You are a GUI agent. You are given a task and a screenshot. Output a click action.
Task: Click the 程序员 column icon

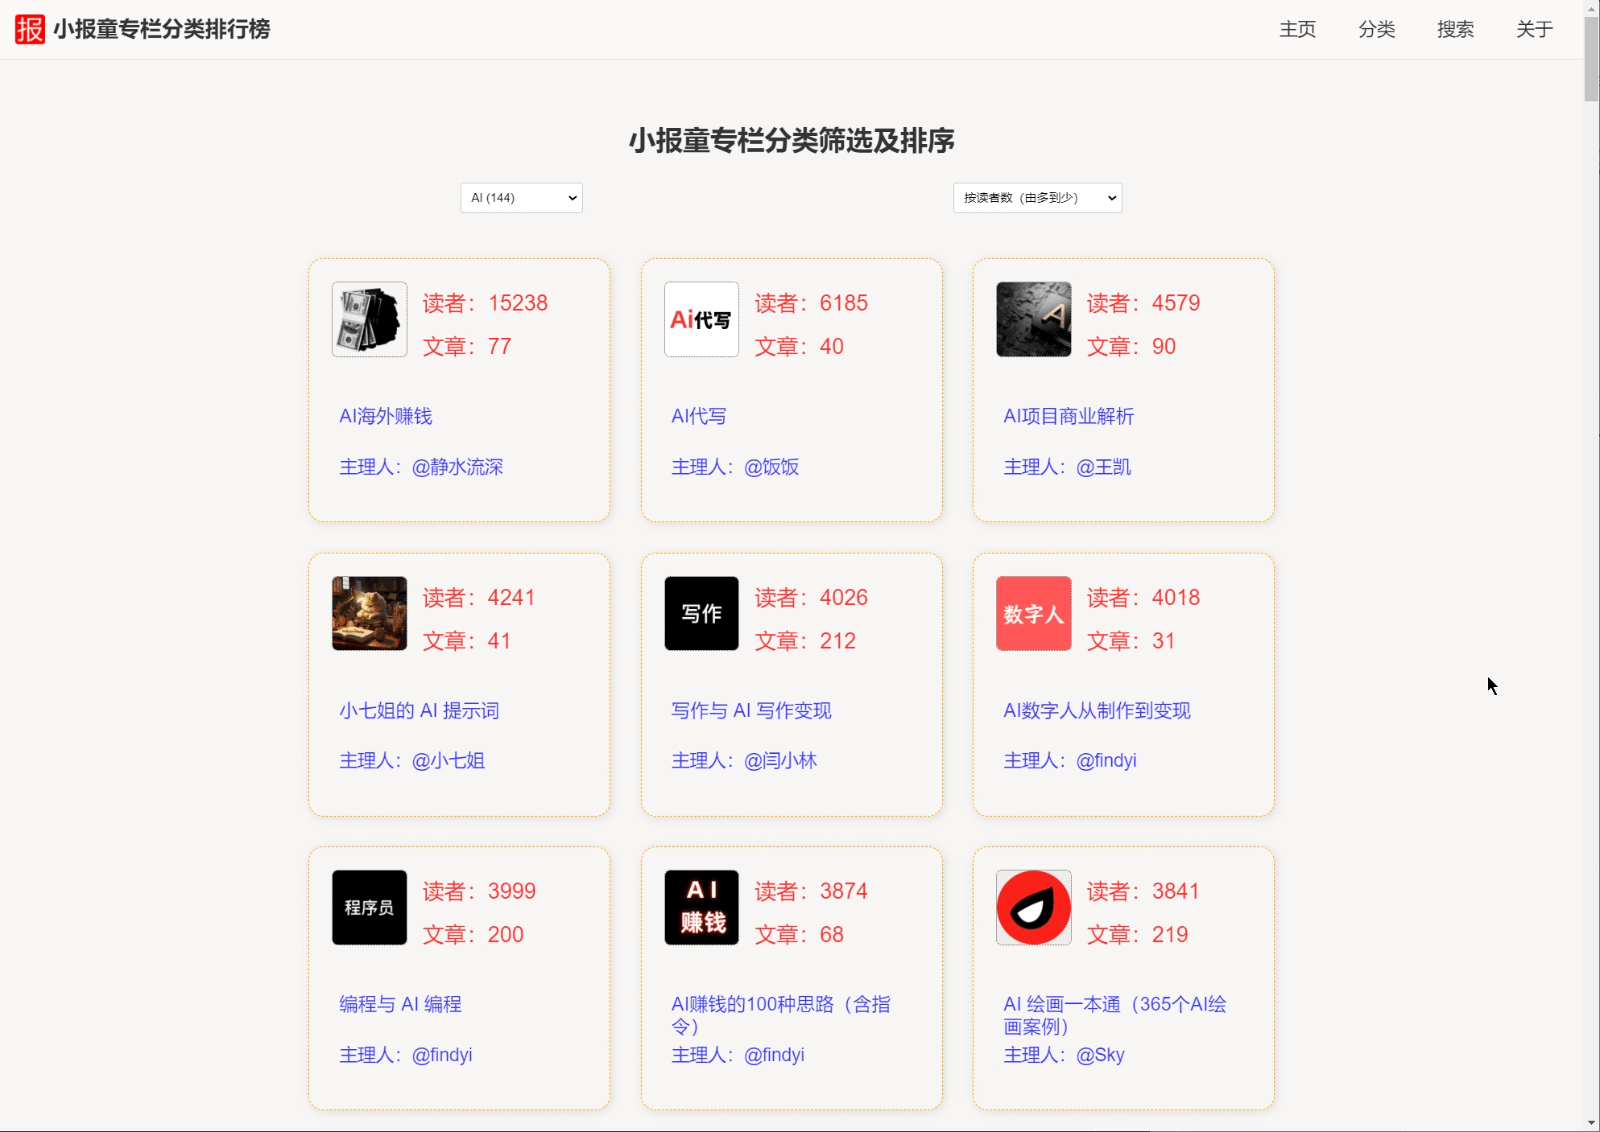pyautogui.click(x=368, y=907)
